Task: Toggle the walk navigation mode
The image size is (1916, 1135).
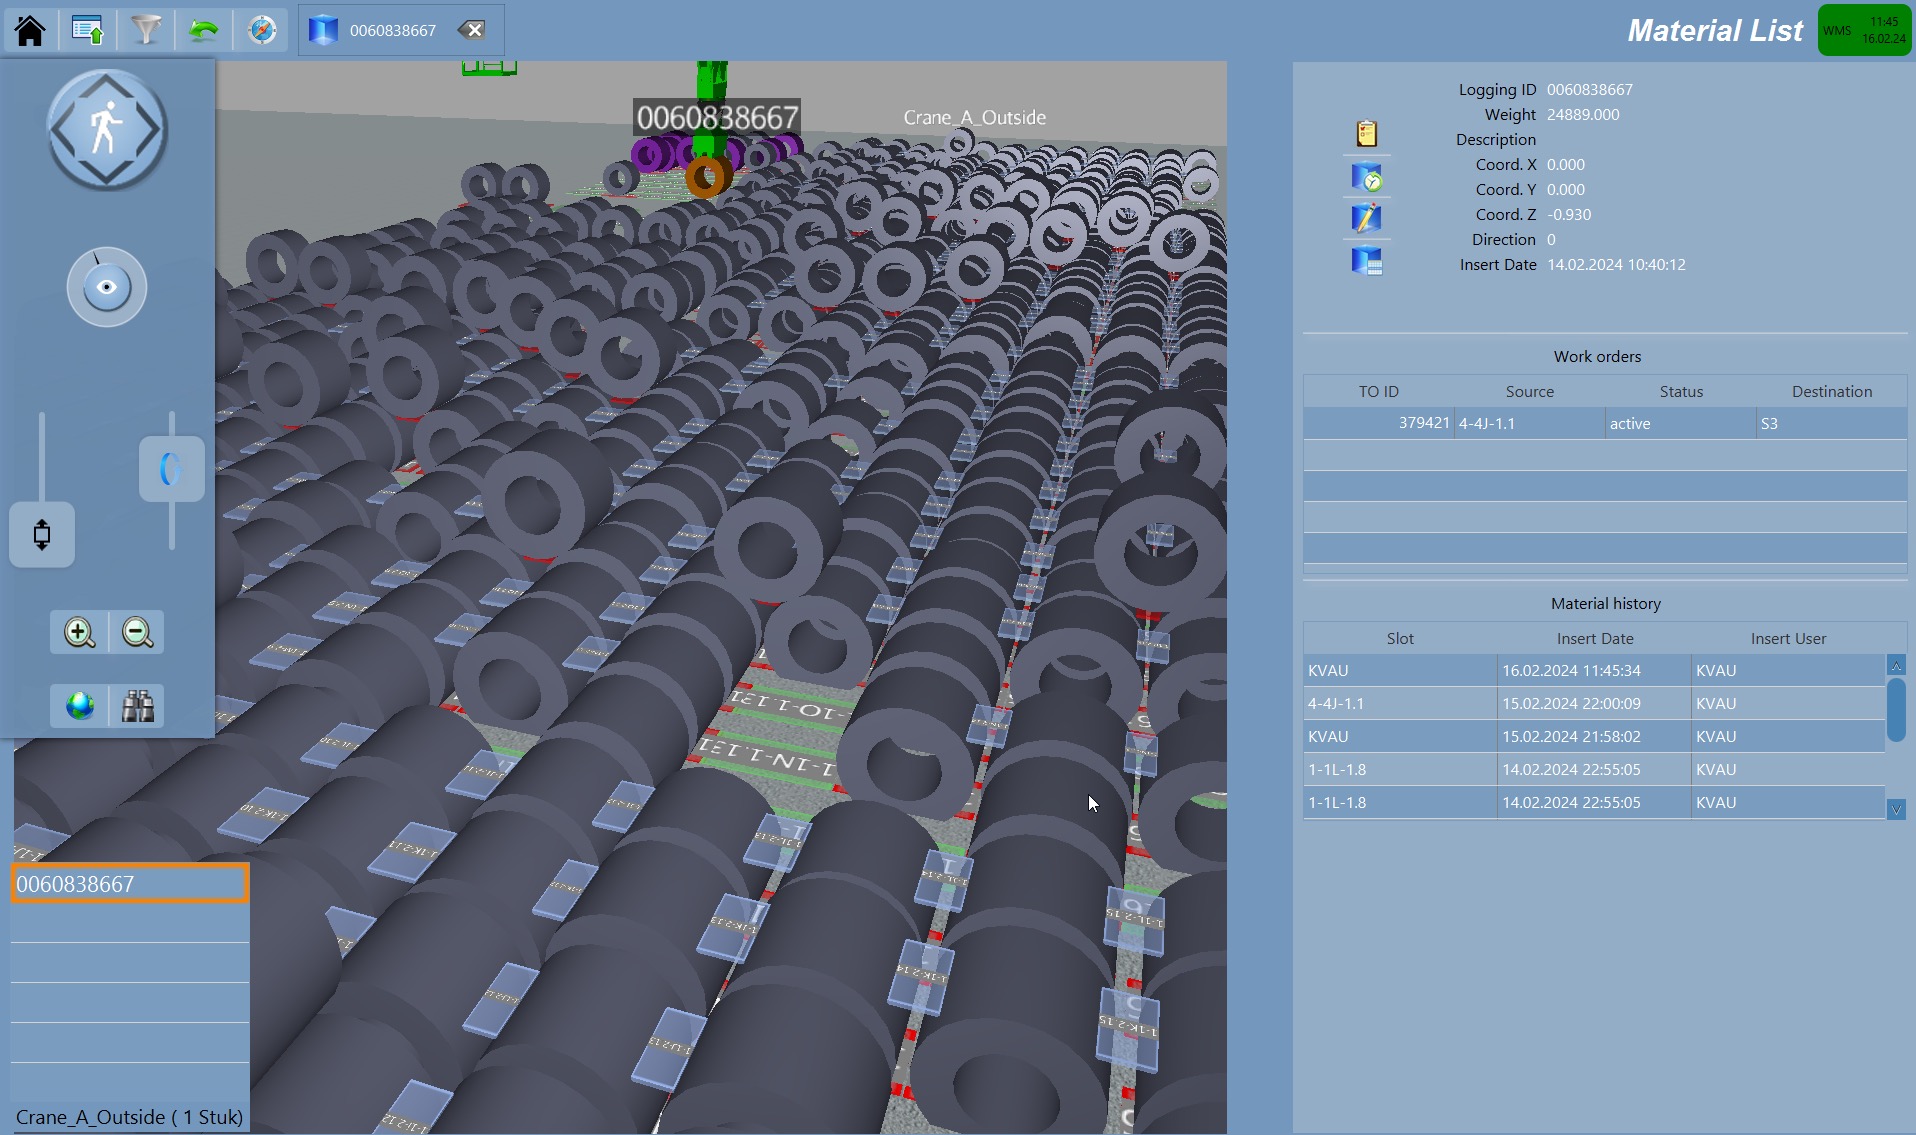Action: (x=107, y=129)
